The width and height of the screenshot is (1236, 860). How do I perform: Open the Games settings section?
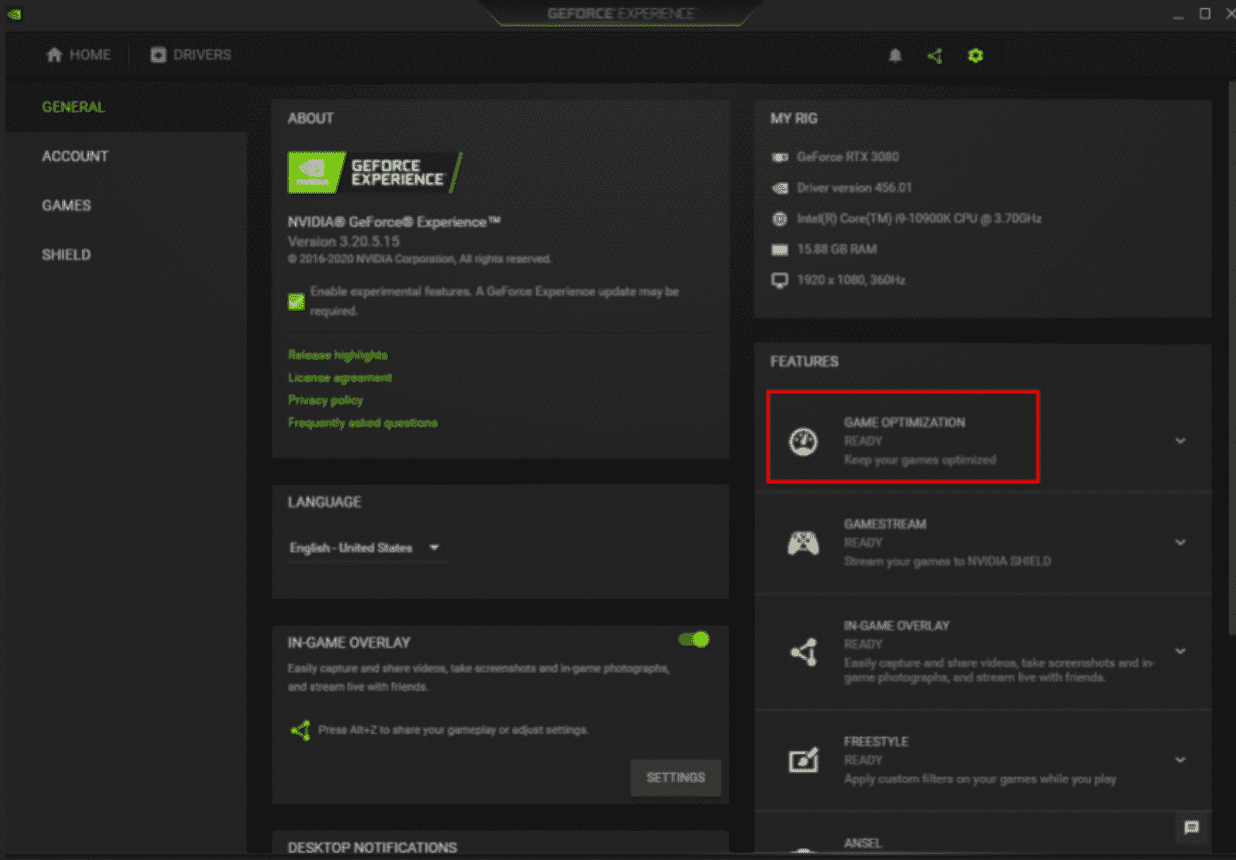[67, 205]
